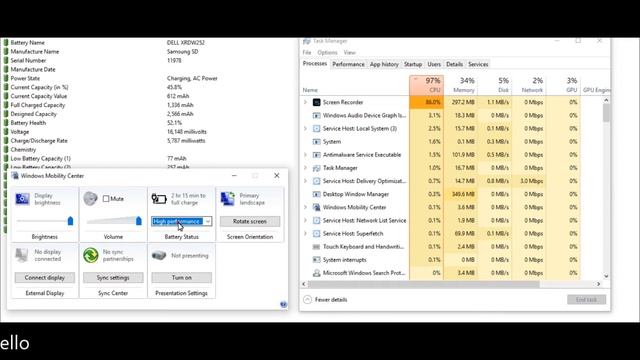Screen dimensions: 640x360
Task: Switch to the Services tab
Action: pos(478,64)
